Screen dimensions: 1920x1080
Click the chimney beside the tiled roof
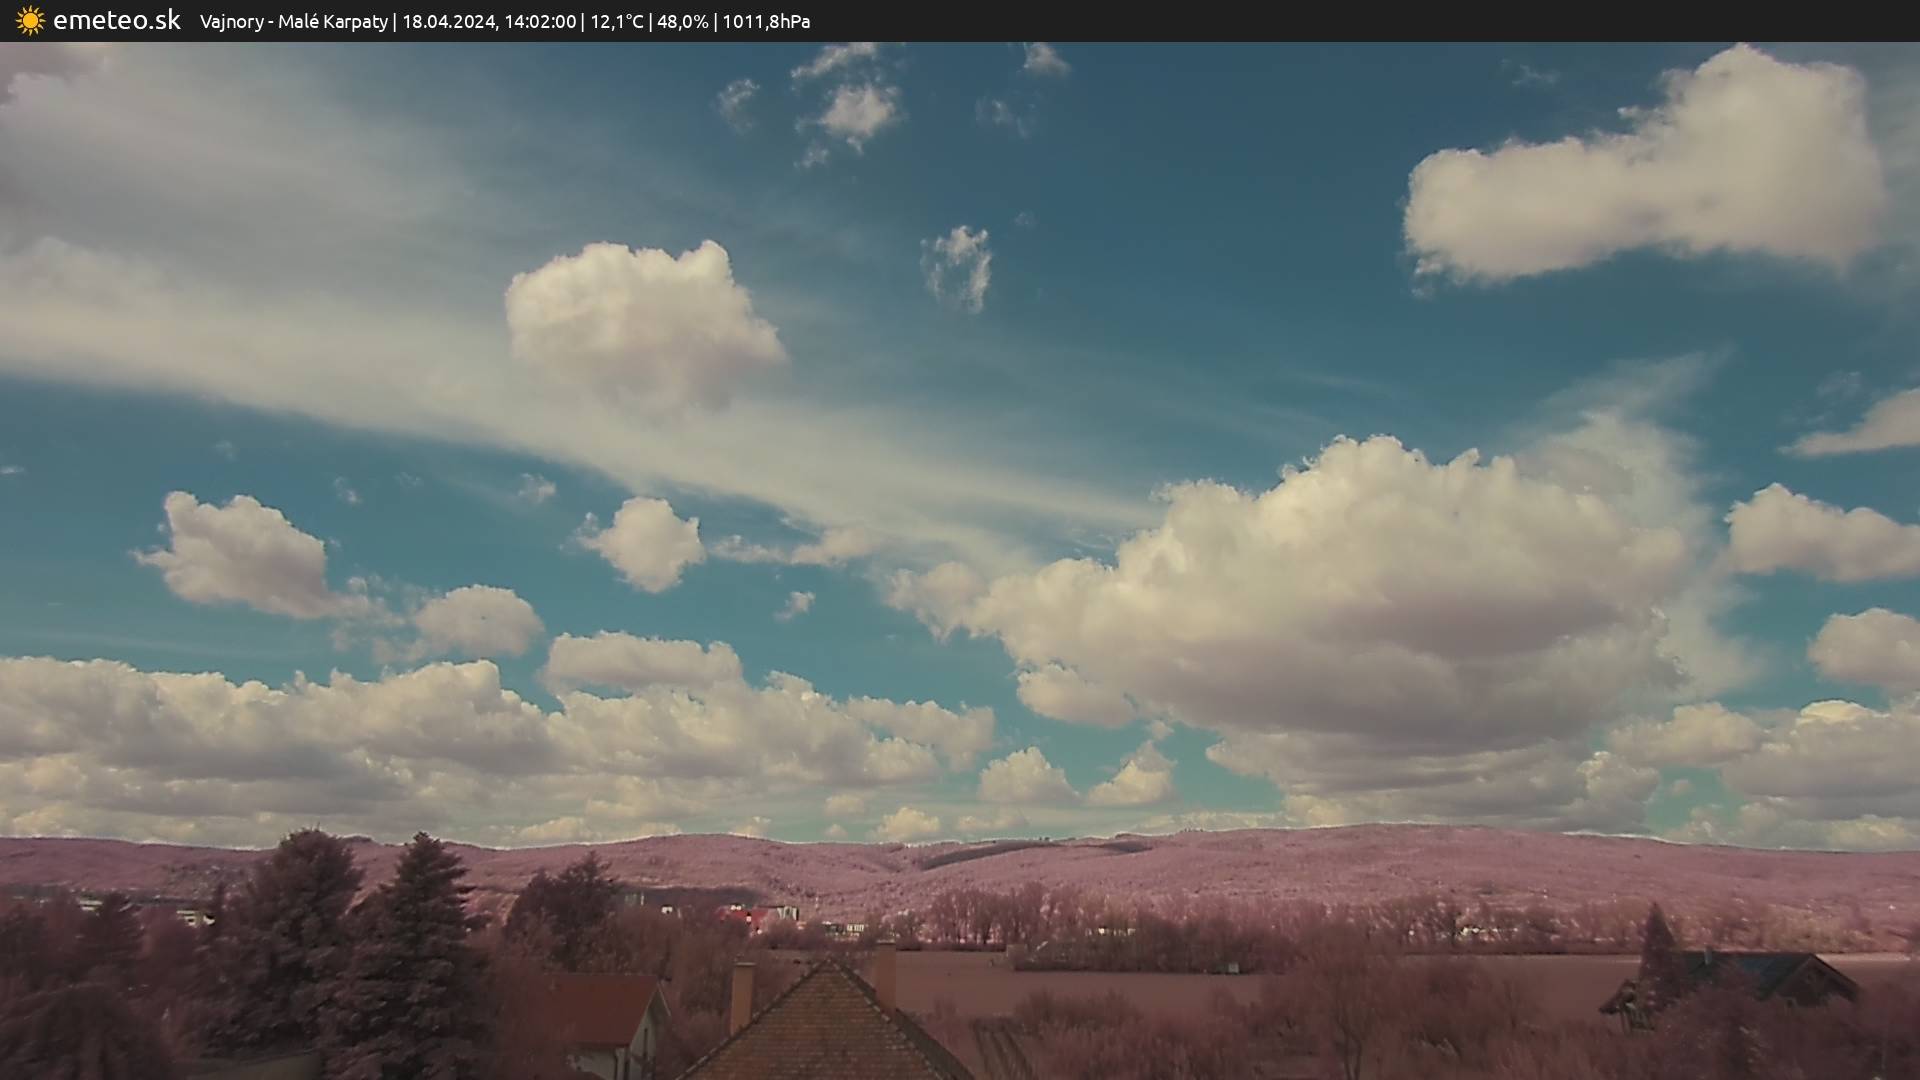click(x=741, y=995)
